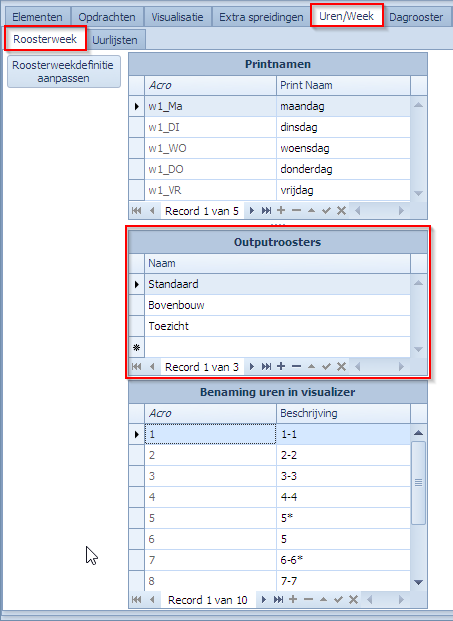
Task: Add record with plus in Benaming uren navigator
Action: 293,600
